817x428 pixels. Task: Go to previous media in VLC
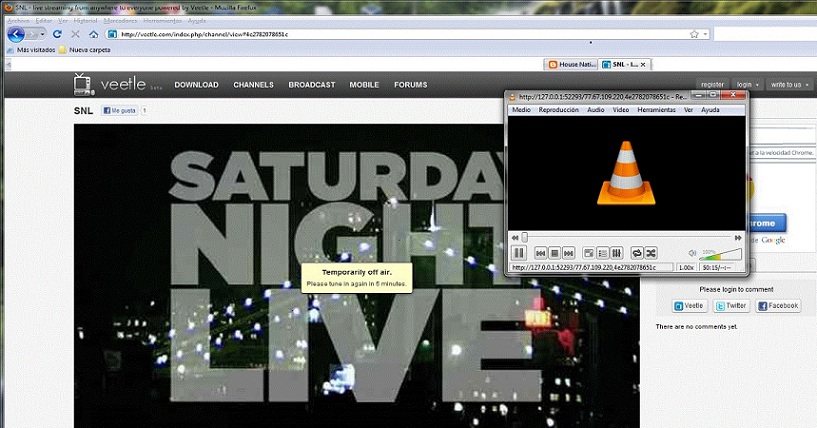[x=541, y=253]
